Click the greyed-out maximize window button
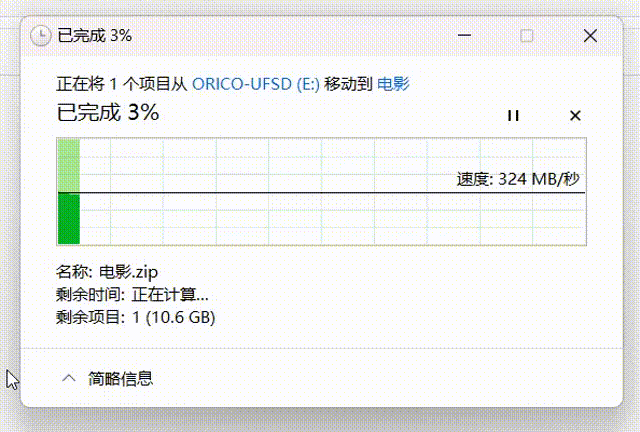Screen dimensions: 640x432 coord(527,36)
